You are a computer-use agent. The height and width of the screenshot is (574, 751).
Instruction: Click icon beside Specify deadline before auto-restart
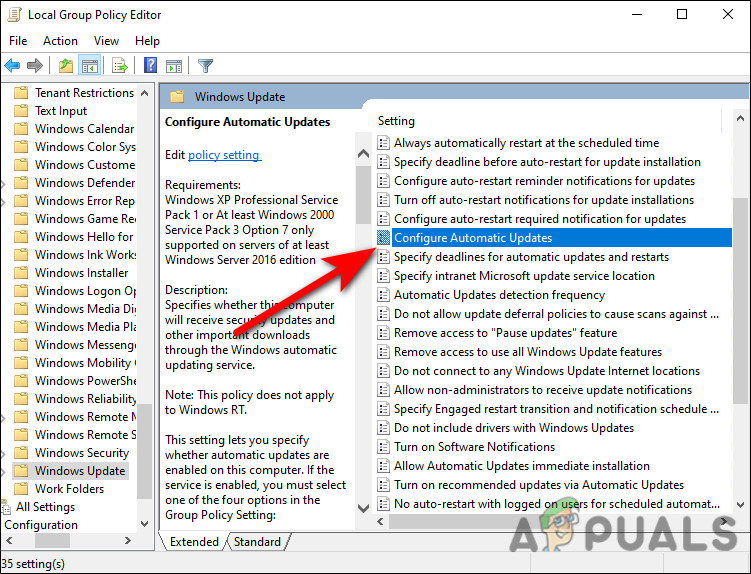click(383, 162)
